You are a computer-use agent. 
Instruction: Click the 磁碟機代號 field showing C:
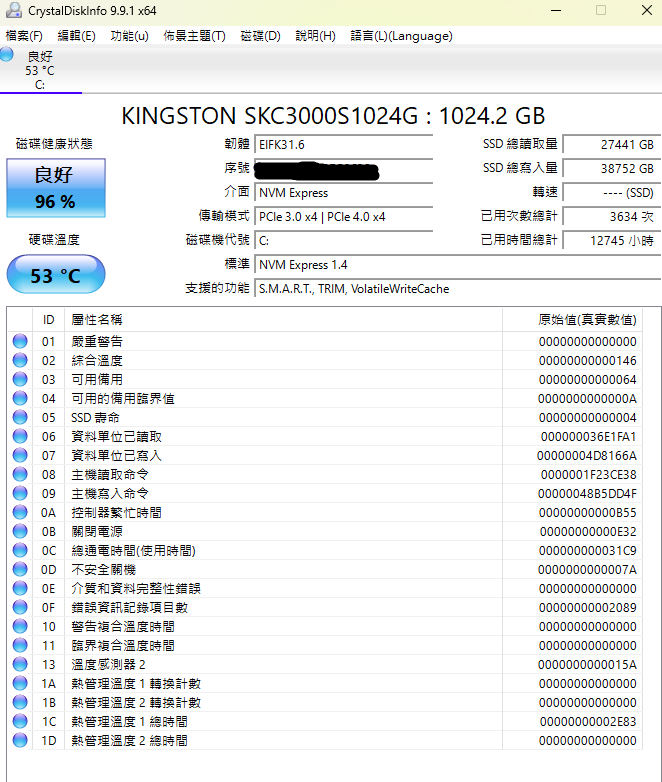point(344,241)
